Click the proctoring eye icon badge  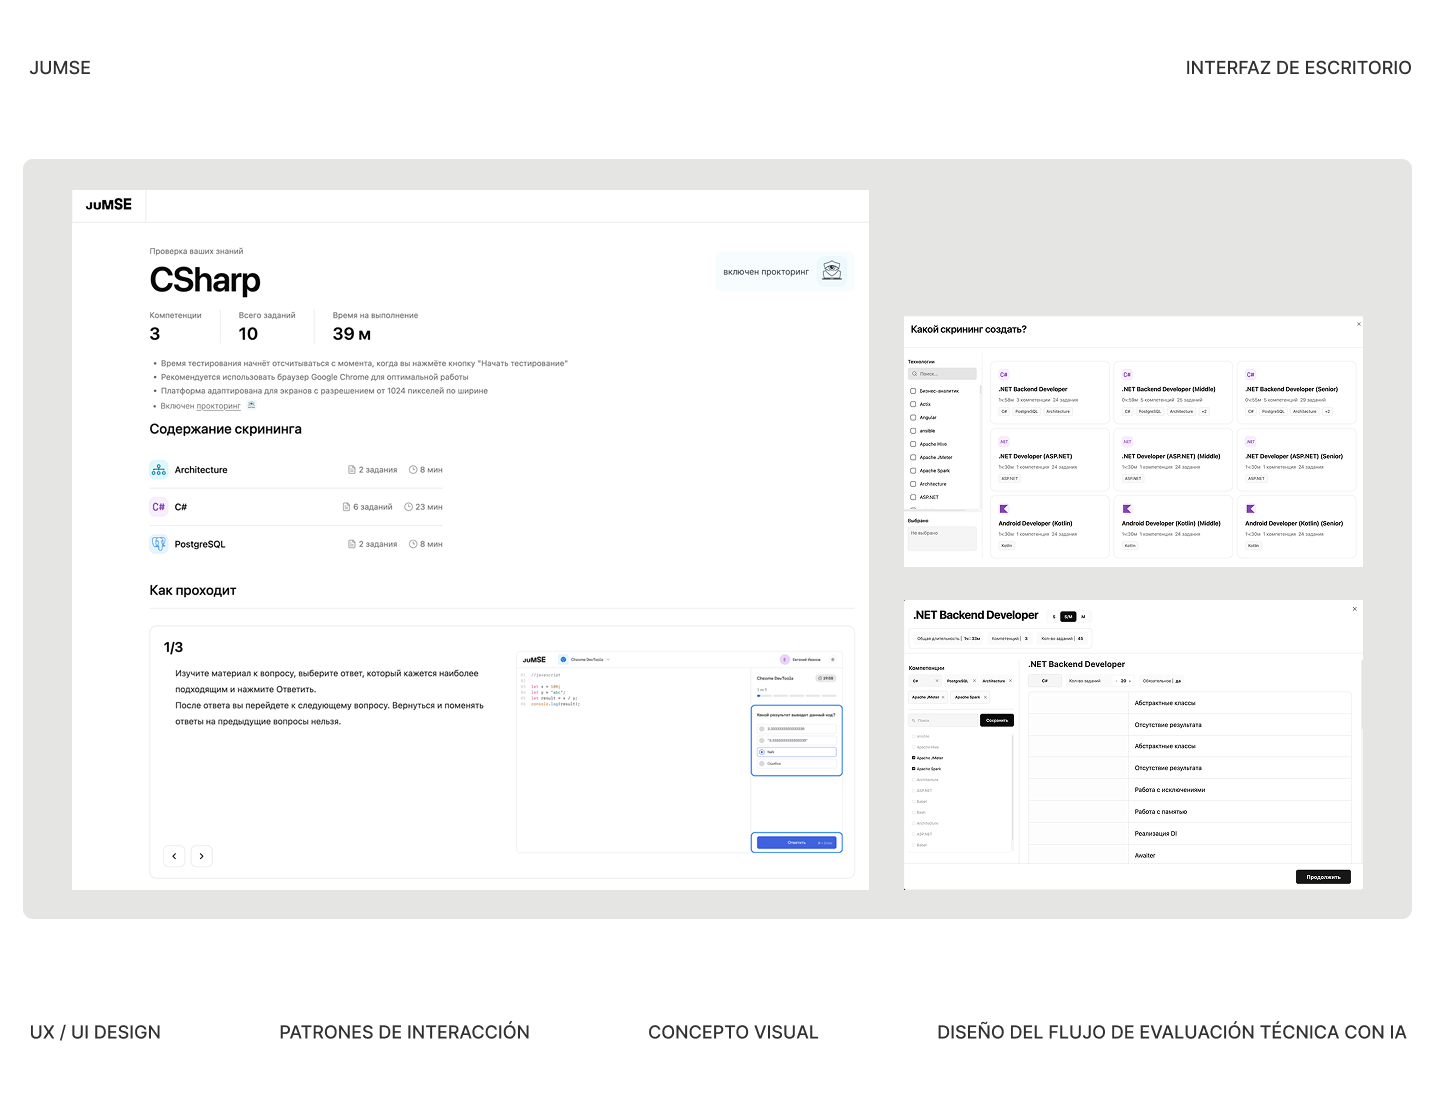[x=832, y=271]
